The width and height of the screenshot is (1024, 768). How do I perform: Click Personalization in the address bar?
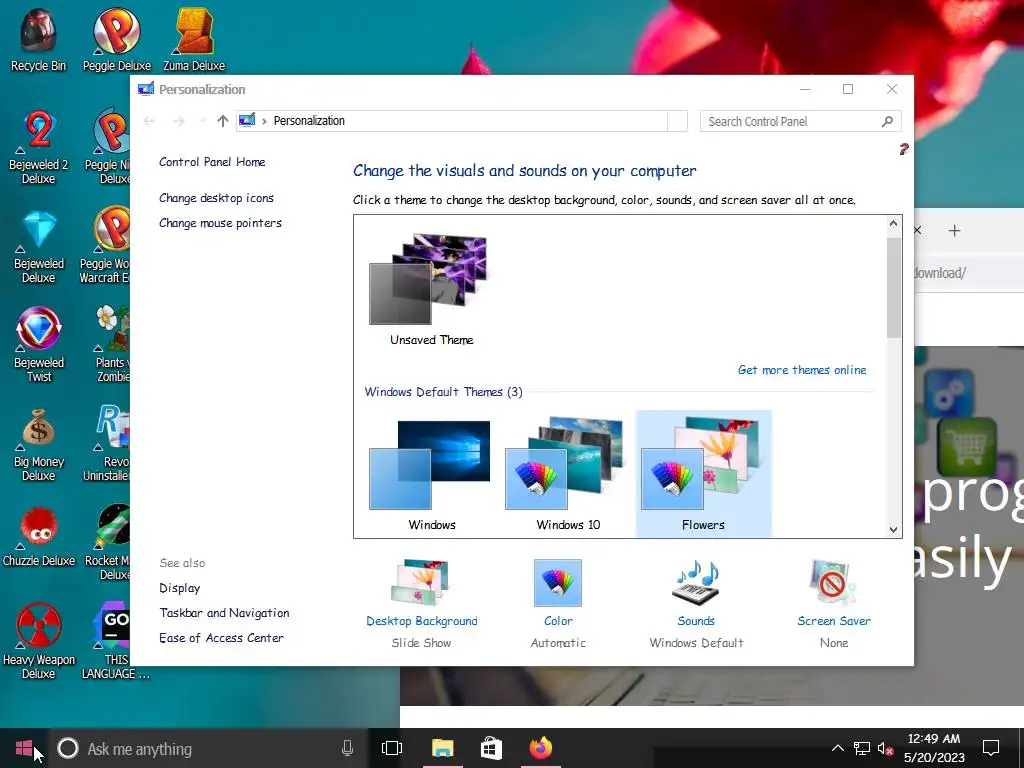(x=309, y=121)
